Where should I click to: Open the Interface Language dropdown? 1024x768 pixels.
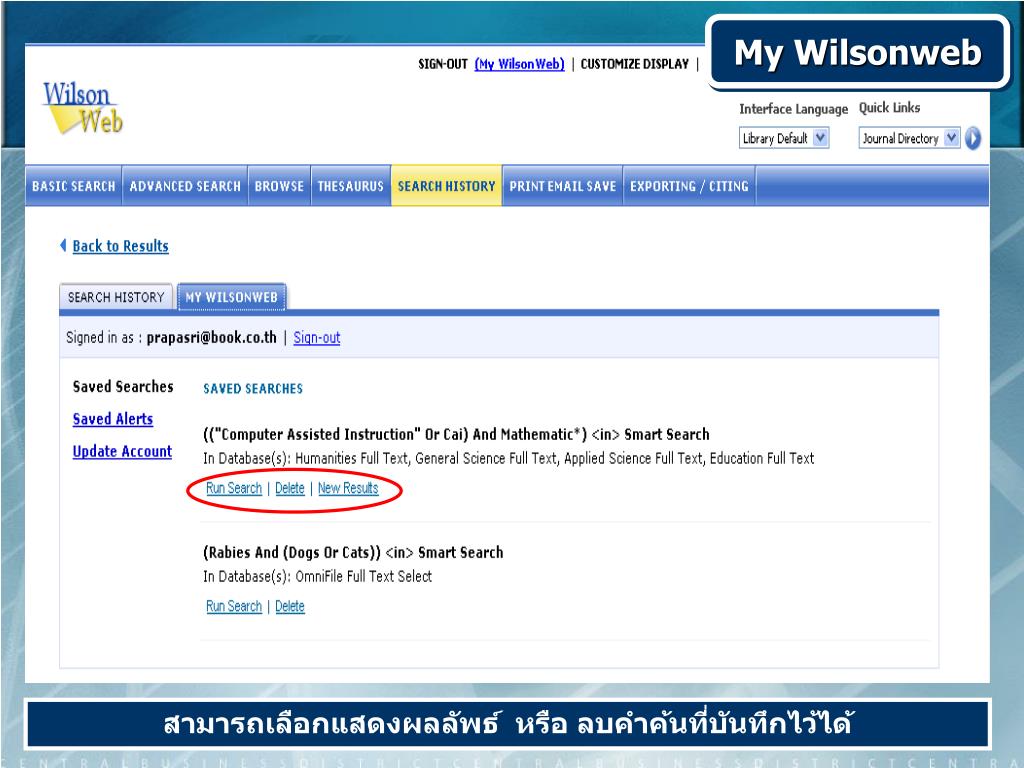[784, 138]
